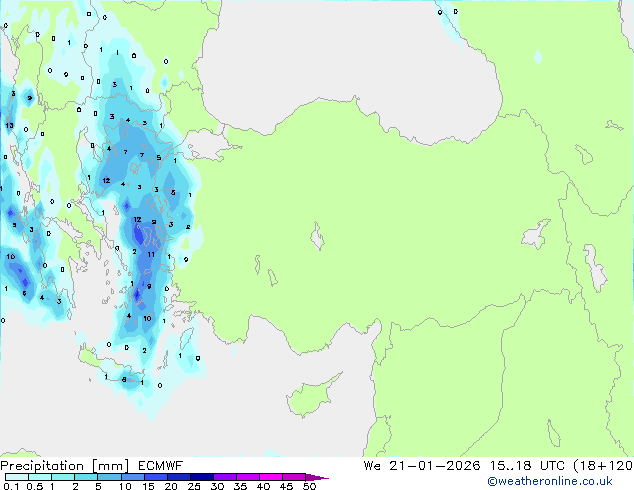Image resolution: width=634 pixels, height=490 pixels.
Task: Pick the 10–15 mm legend swatch
Action: 132,477
